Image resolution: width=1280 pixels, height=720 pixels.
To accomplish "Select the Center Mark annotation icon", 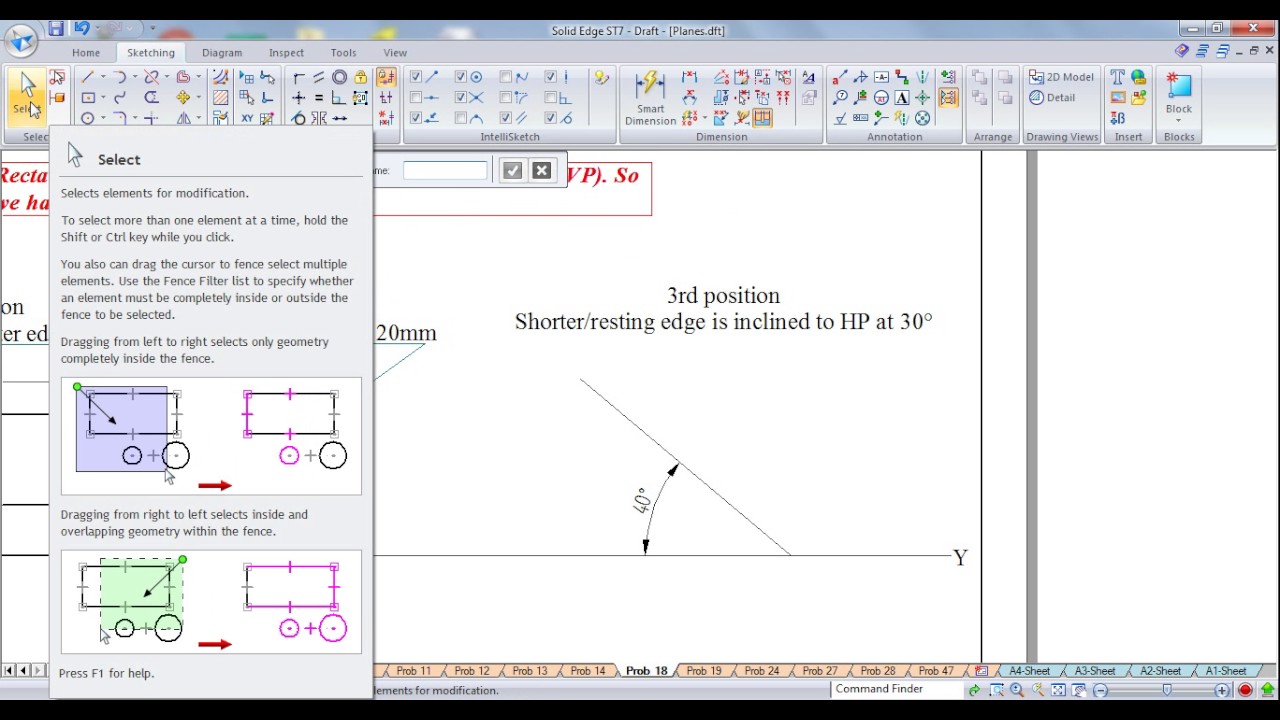I will tap(922, 97).
